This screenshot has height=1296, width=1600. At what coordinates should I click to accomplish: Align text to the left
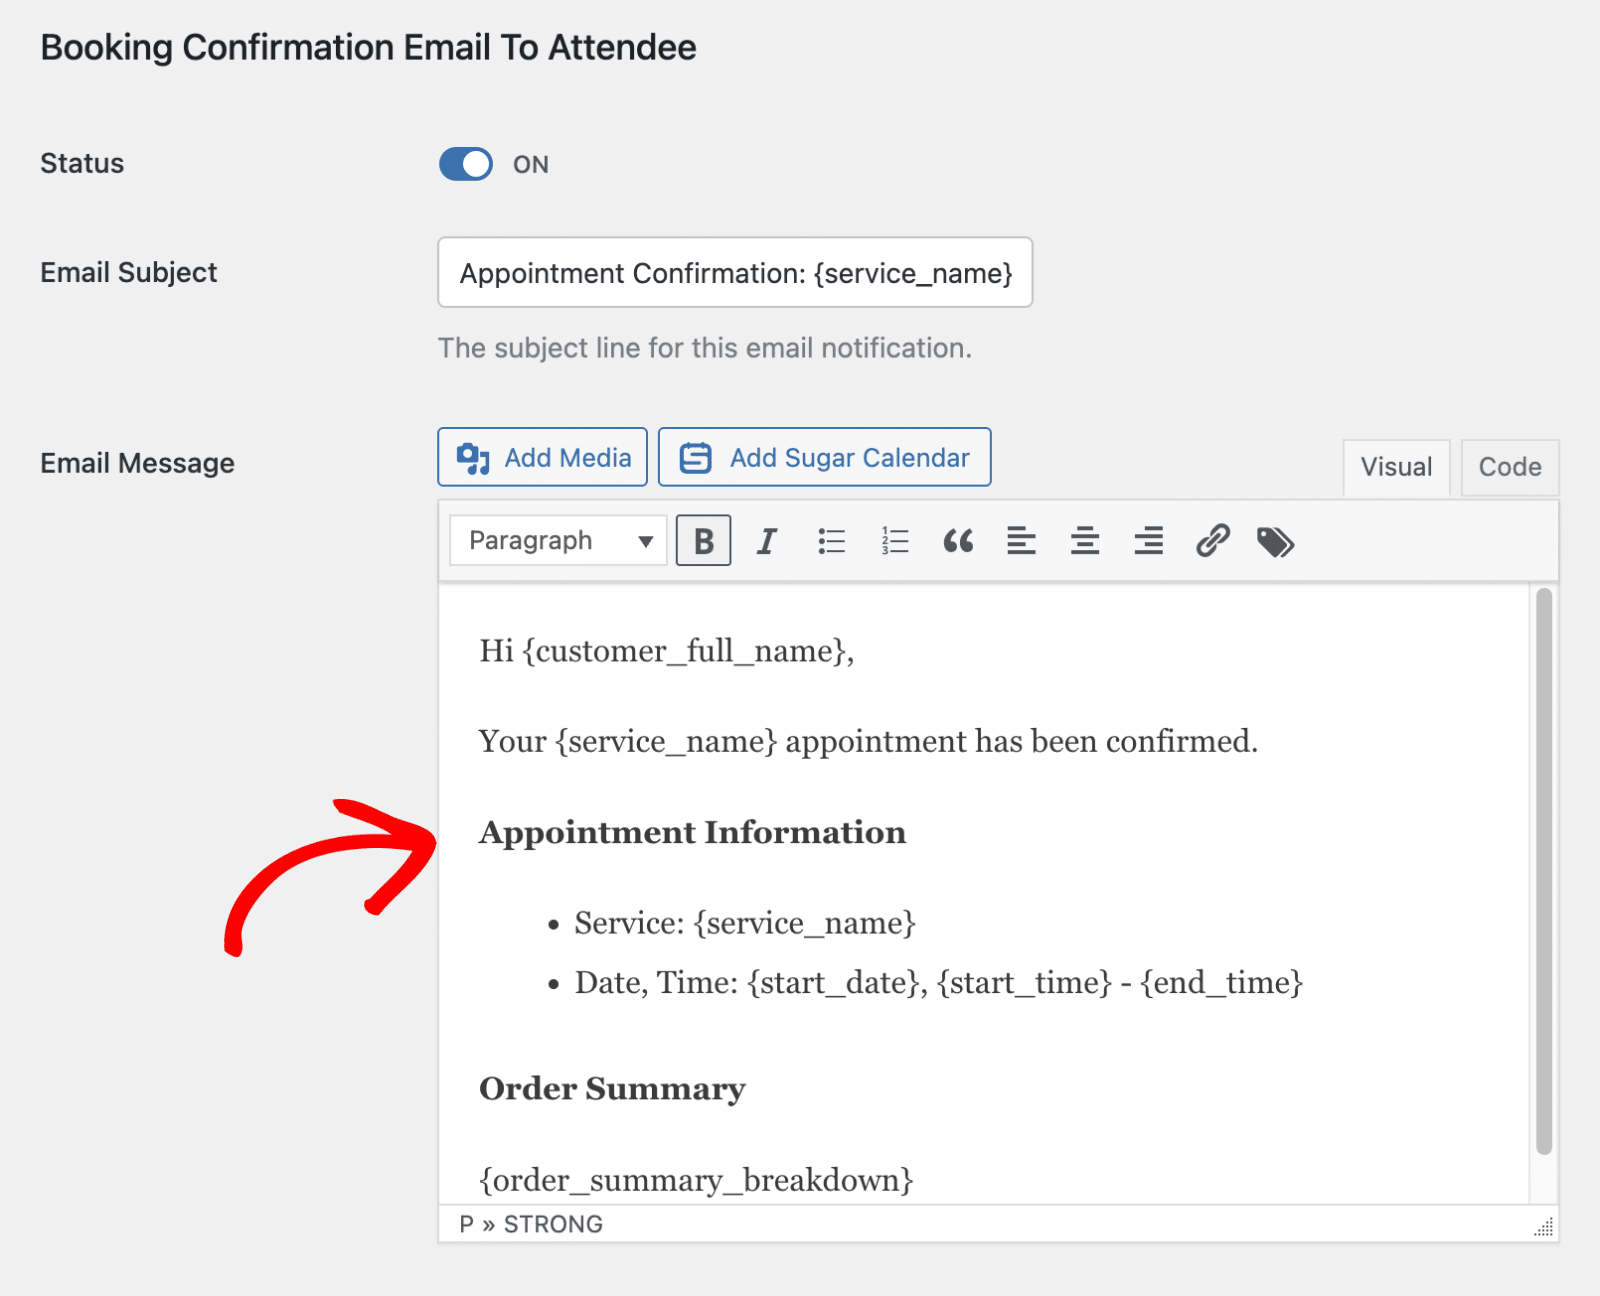(1021, 541)
